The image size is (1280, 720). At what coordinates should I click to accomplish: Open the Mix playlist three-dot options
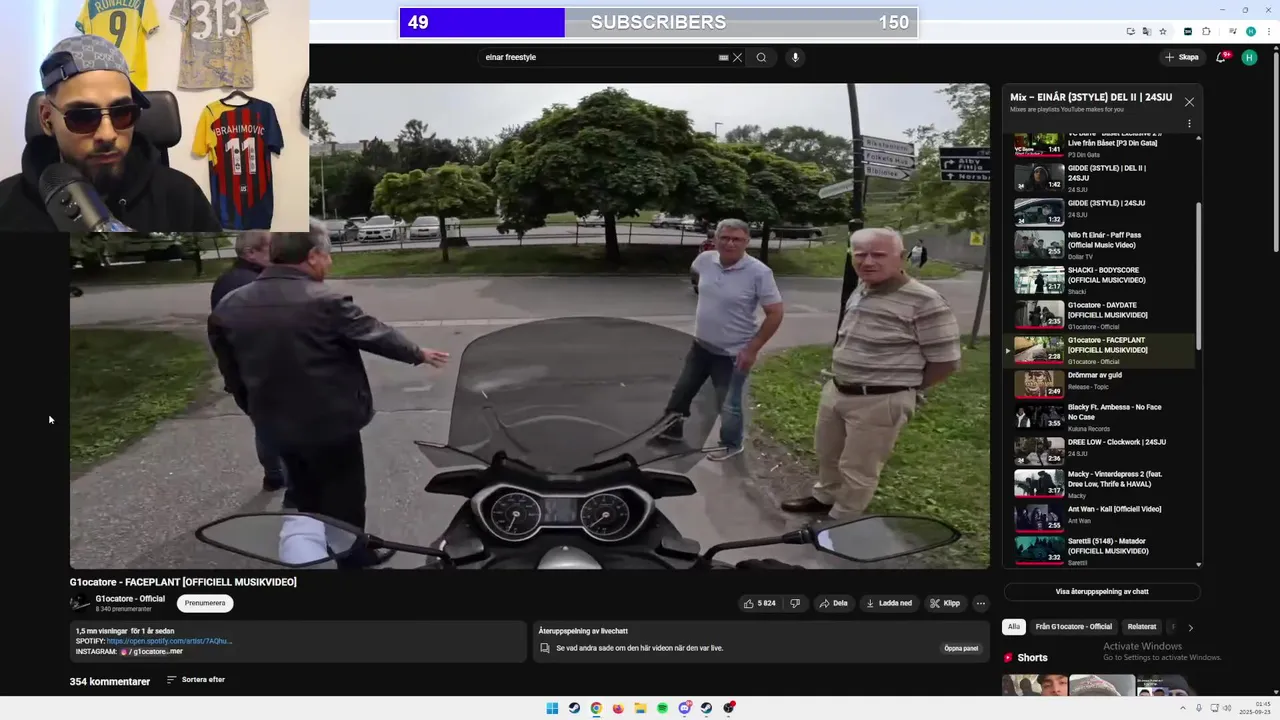coord(1189,124)
